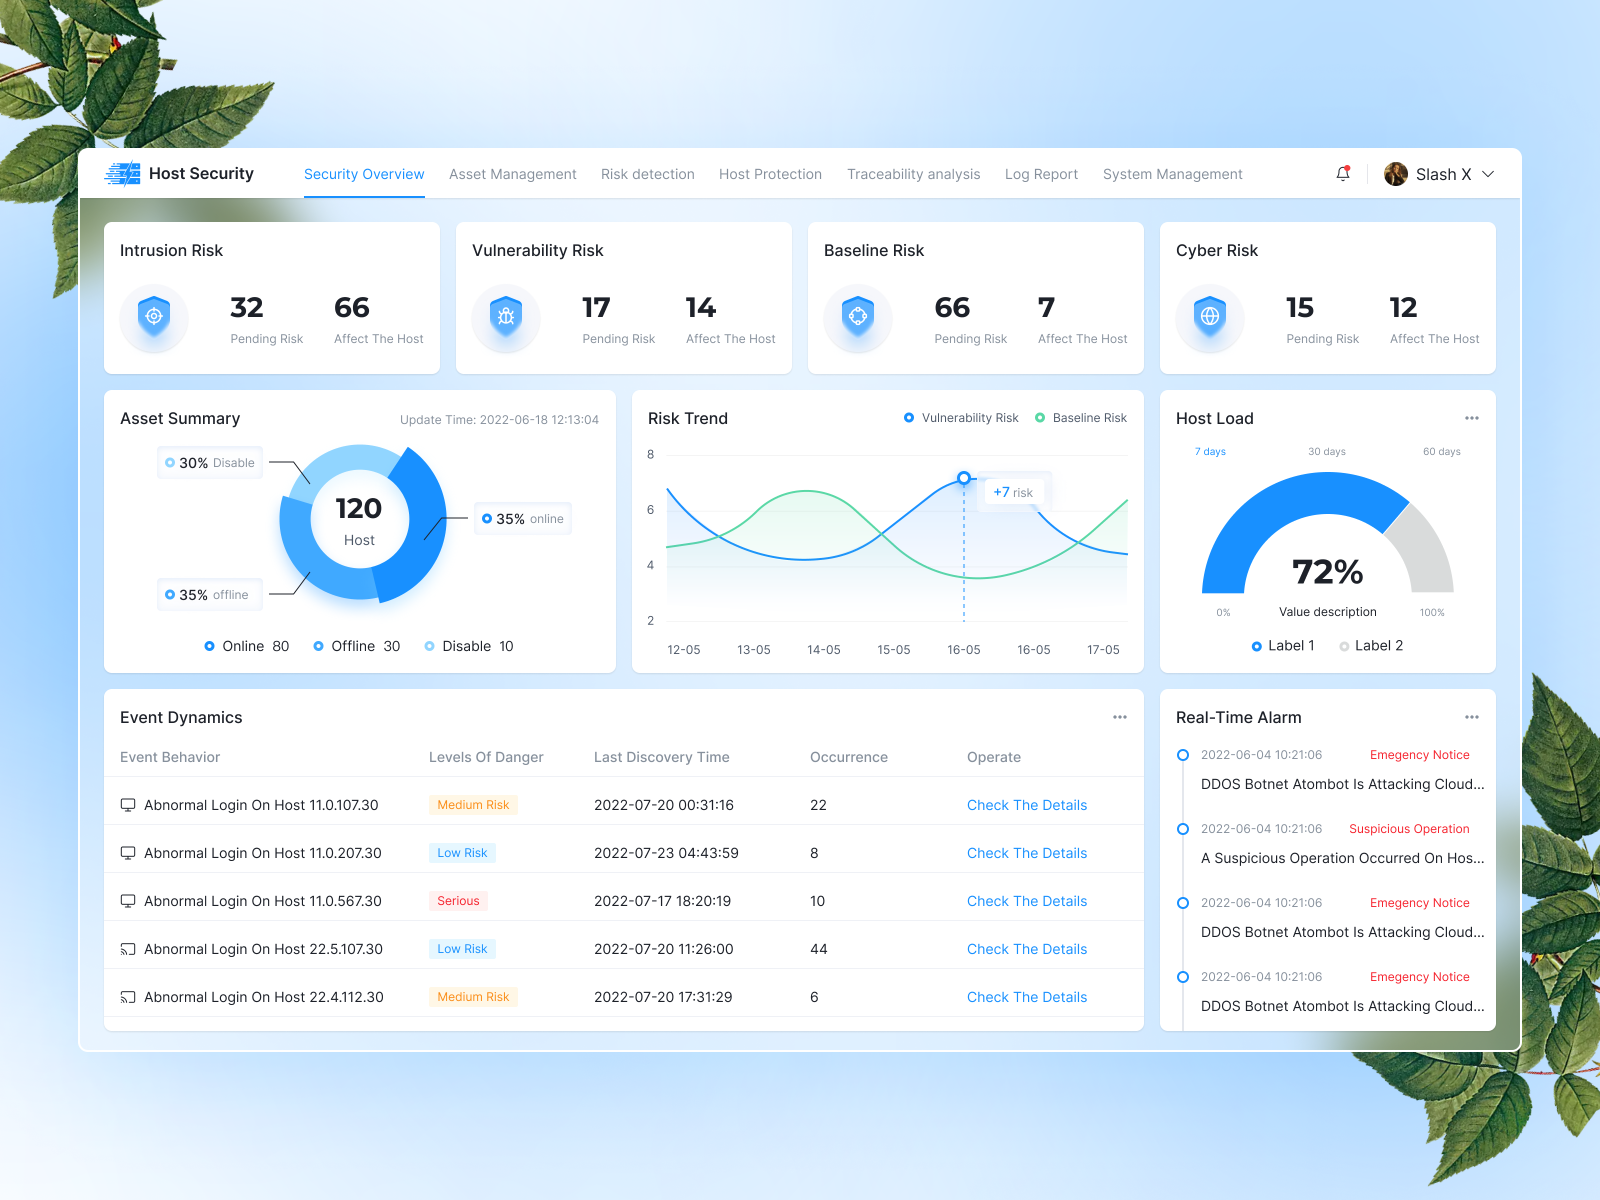Click the screencast icon beside Host 22.5.107.30
Image resolution: width=1600 pixels, height=1200 pixels.
click(x=127, y=949)
